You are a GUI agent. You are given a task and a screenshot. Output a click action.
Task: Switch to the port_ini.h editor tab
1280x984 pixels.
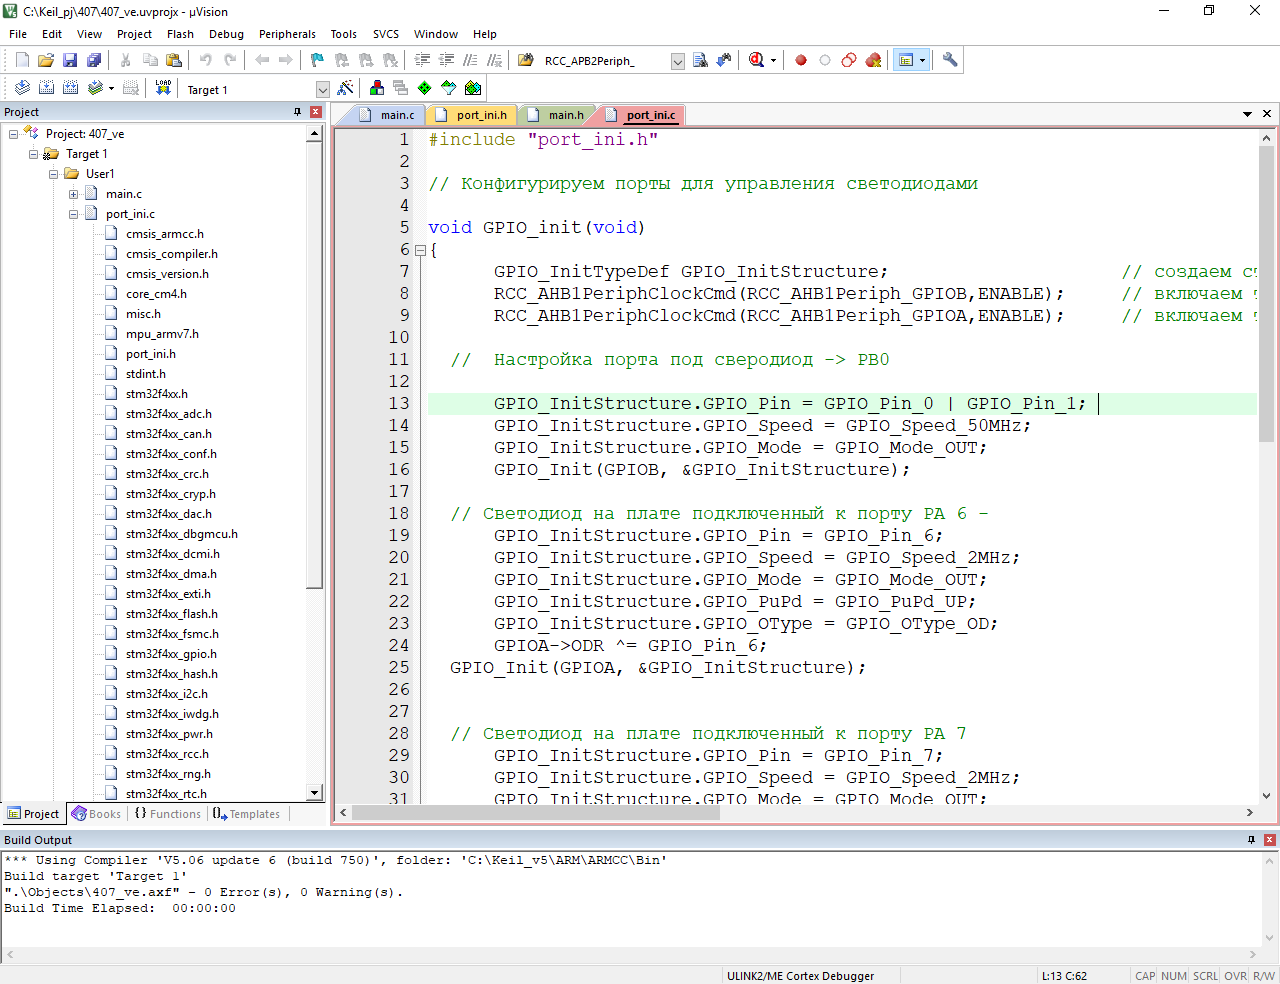(x=472, y=115)
